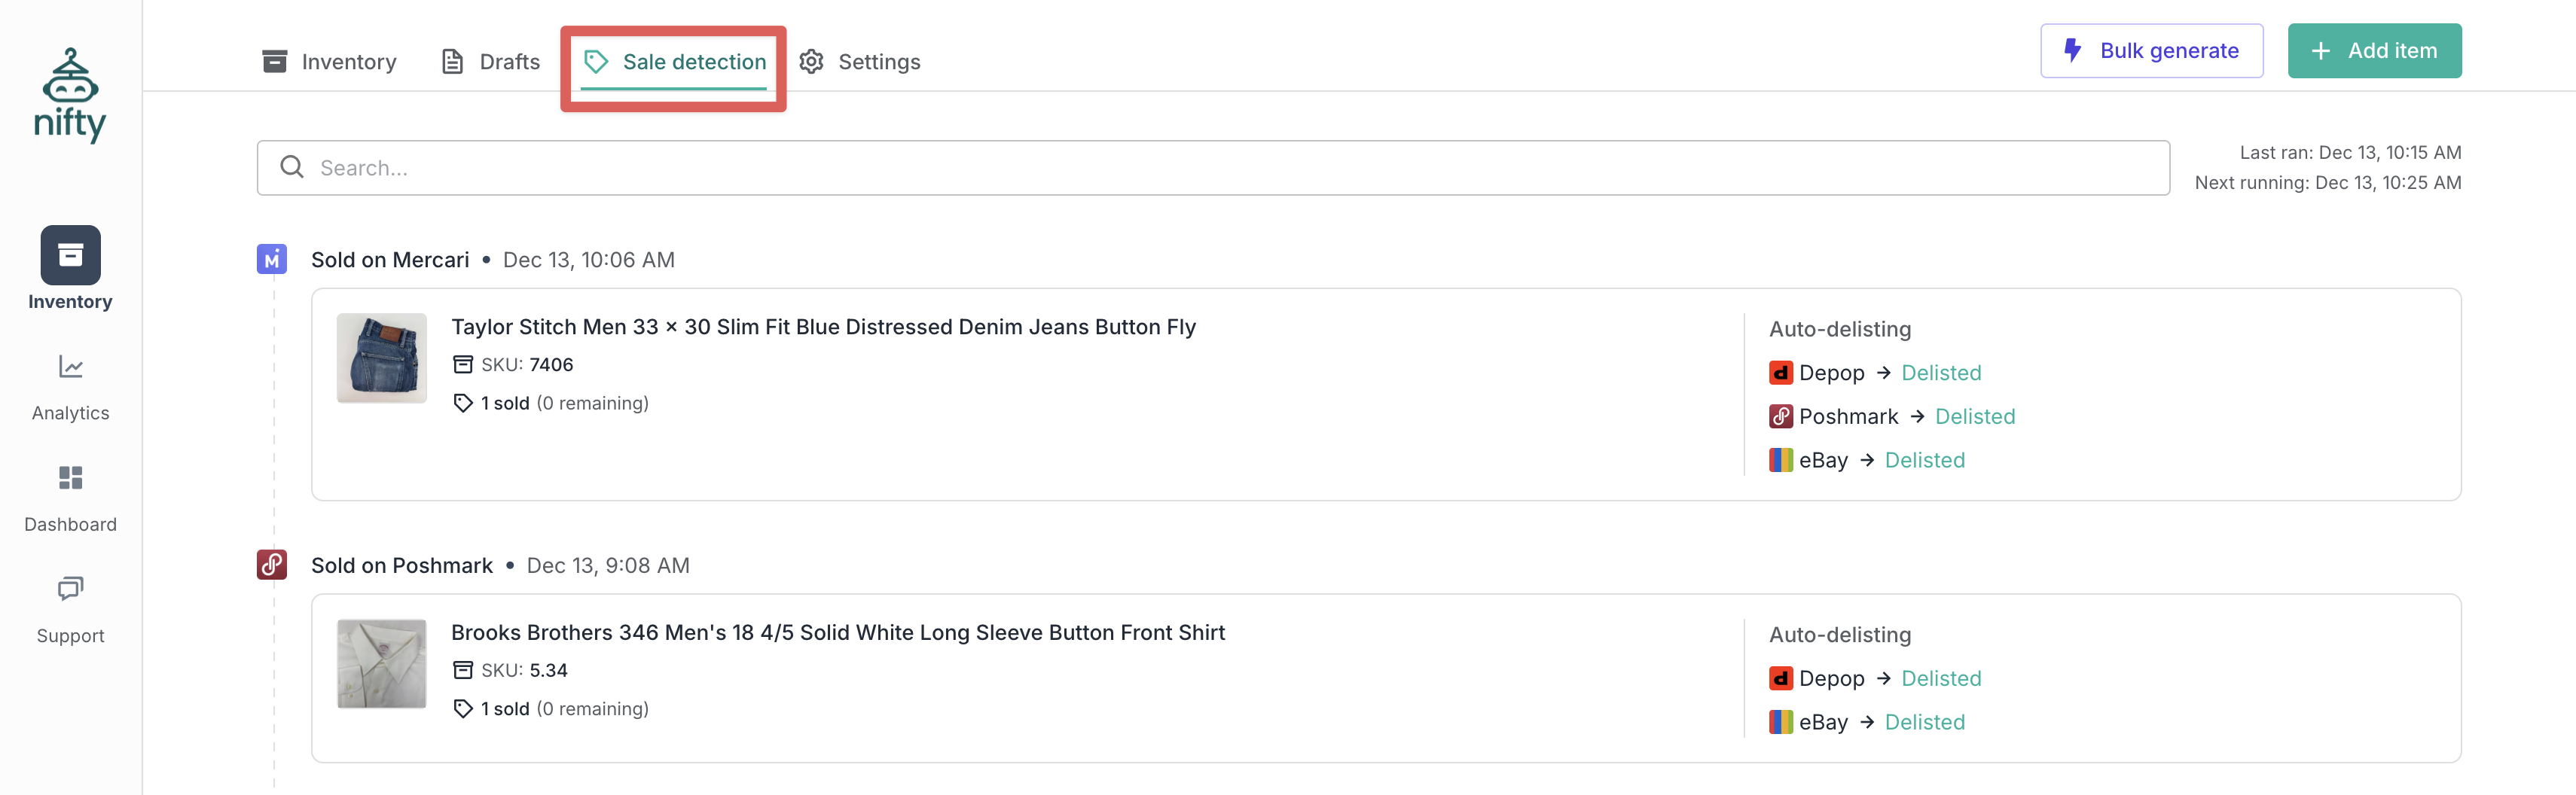The image size is (2576, 795).
Task: Go to the Dashboard grid icon
Action: pos(70,478)
